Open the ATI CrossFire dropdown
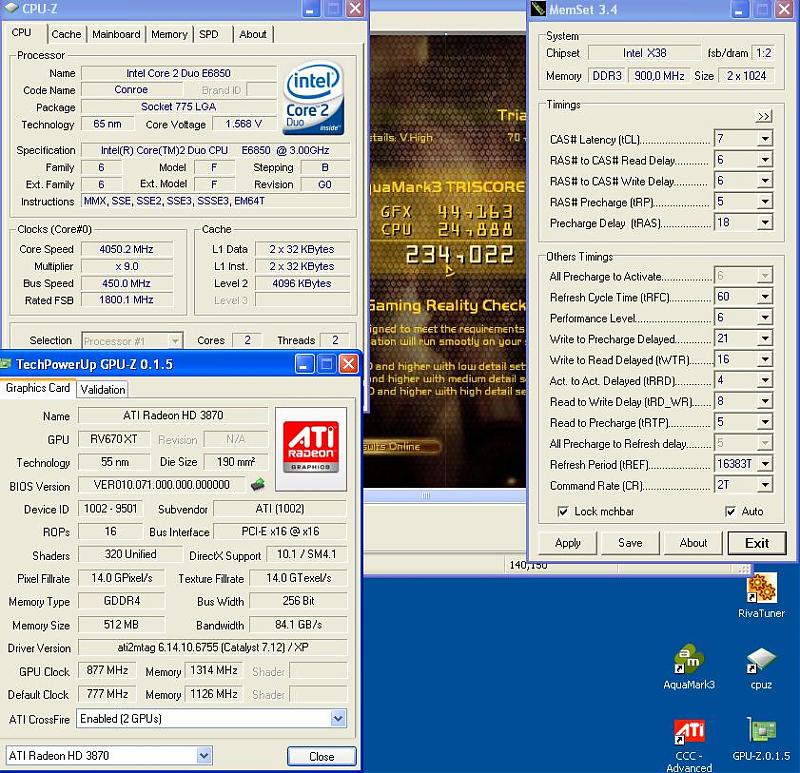Image resolution: width=800 pixels, height=773 pixels. click(x=338, y=718)
